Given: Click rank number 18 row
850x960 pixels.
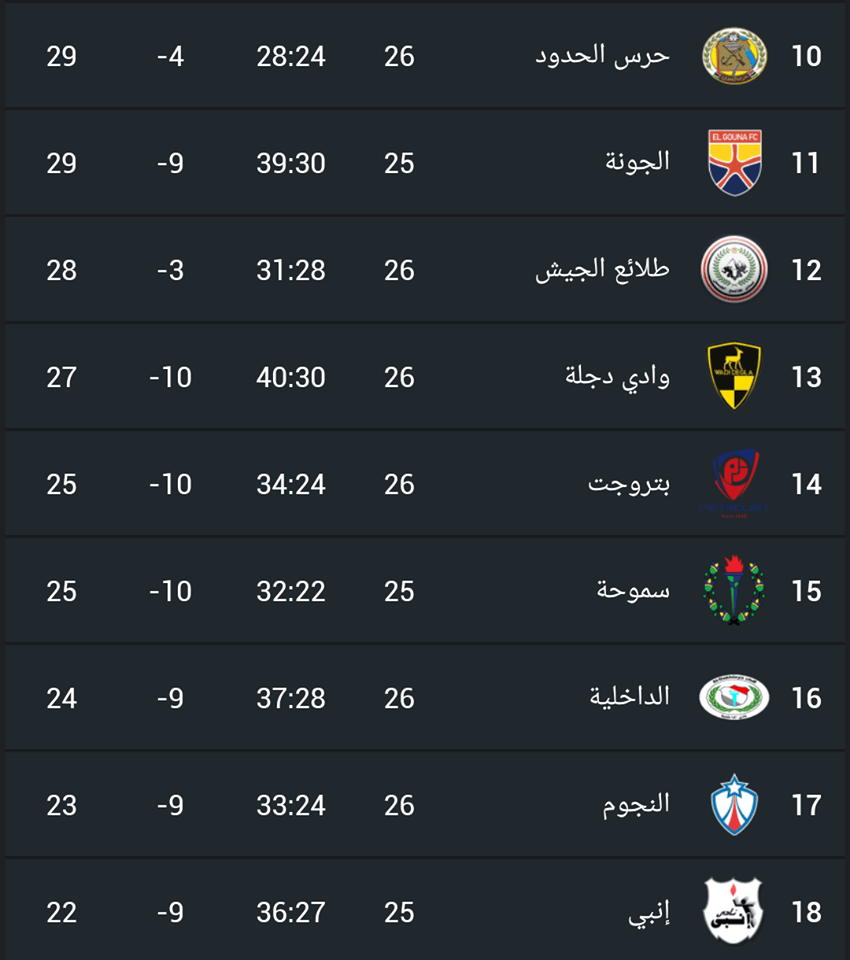Looking at the screenshot, I should pyautogui.click(x=425, y=912).
